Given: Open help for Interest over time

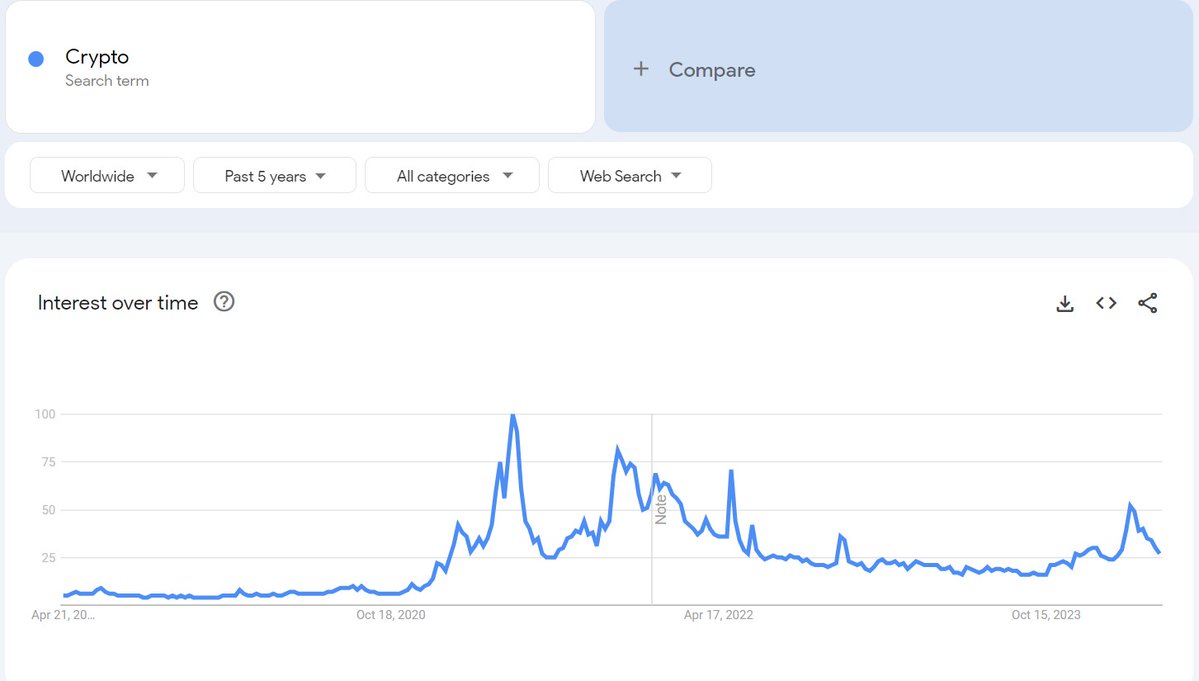Looking at the screenshot, I should [224, 302].
